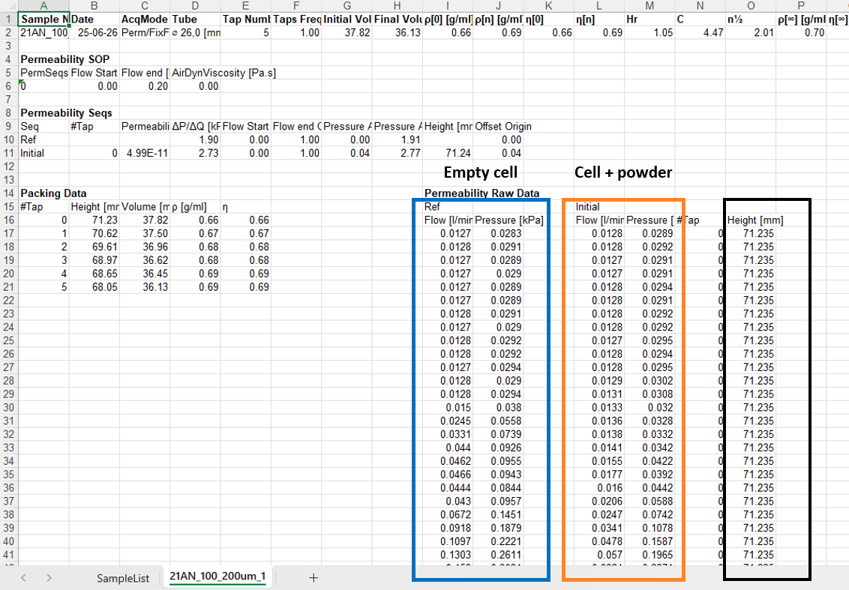Viewport: 849px width, 590px height.
Task: Select the Permeability Raw Data heading cell
Action: [x=481, y=193]
